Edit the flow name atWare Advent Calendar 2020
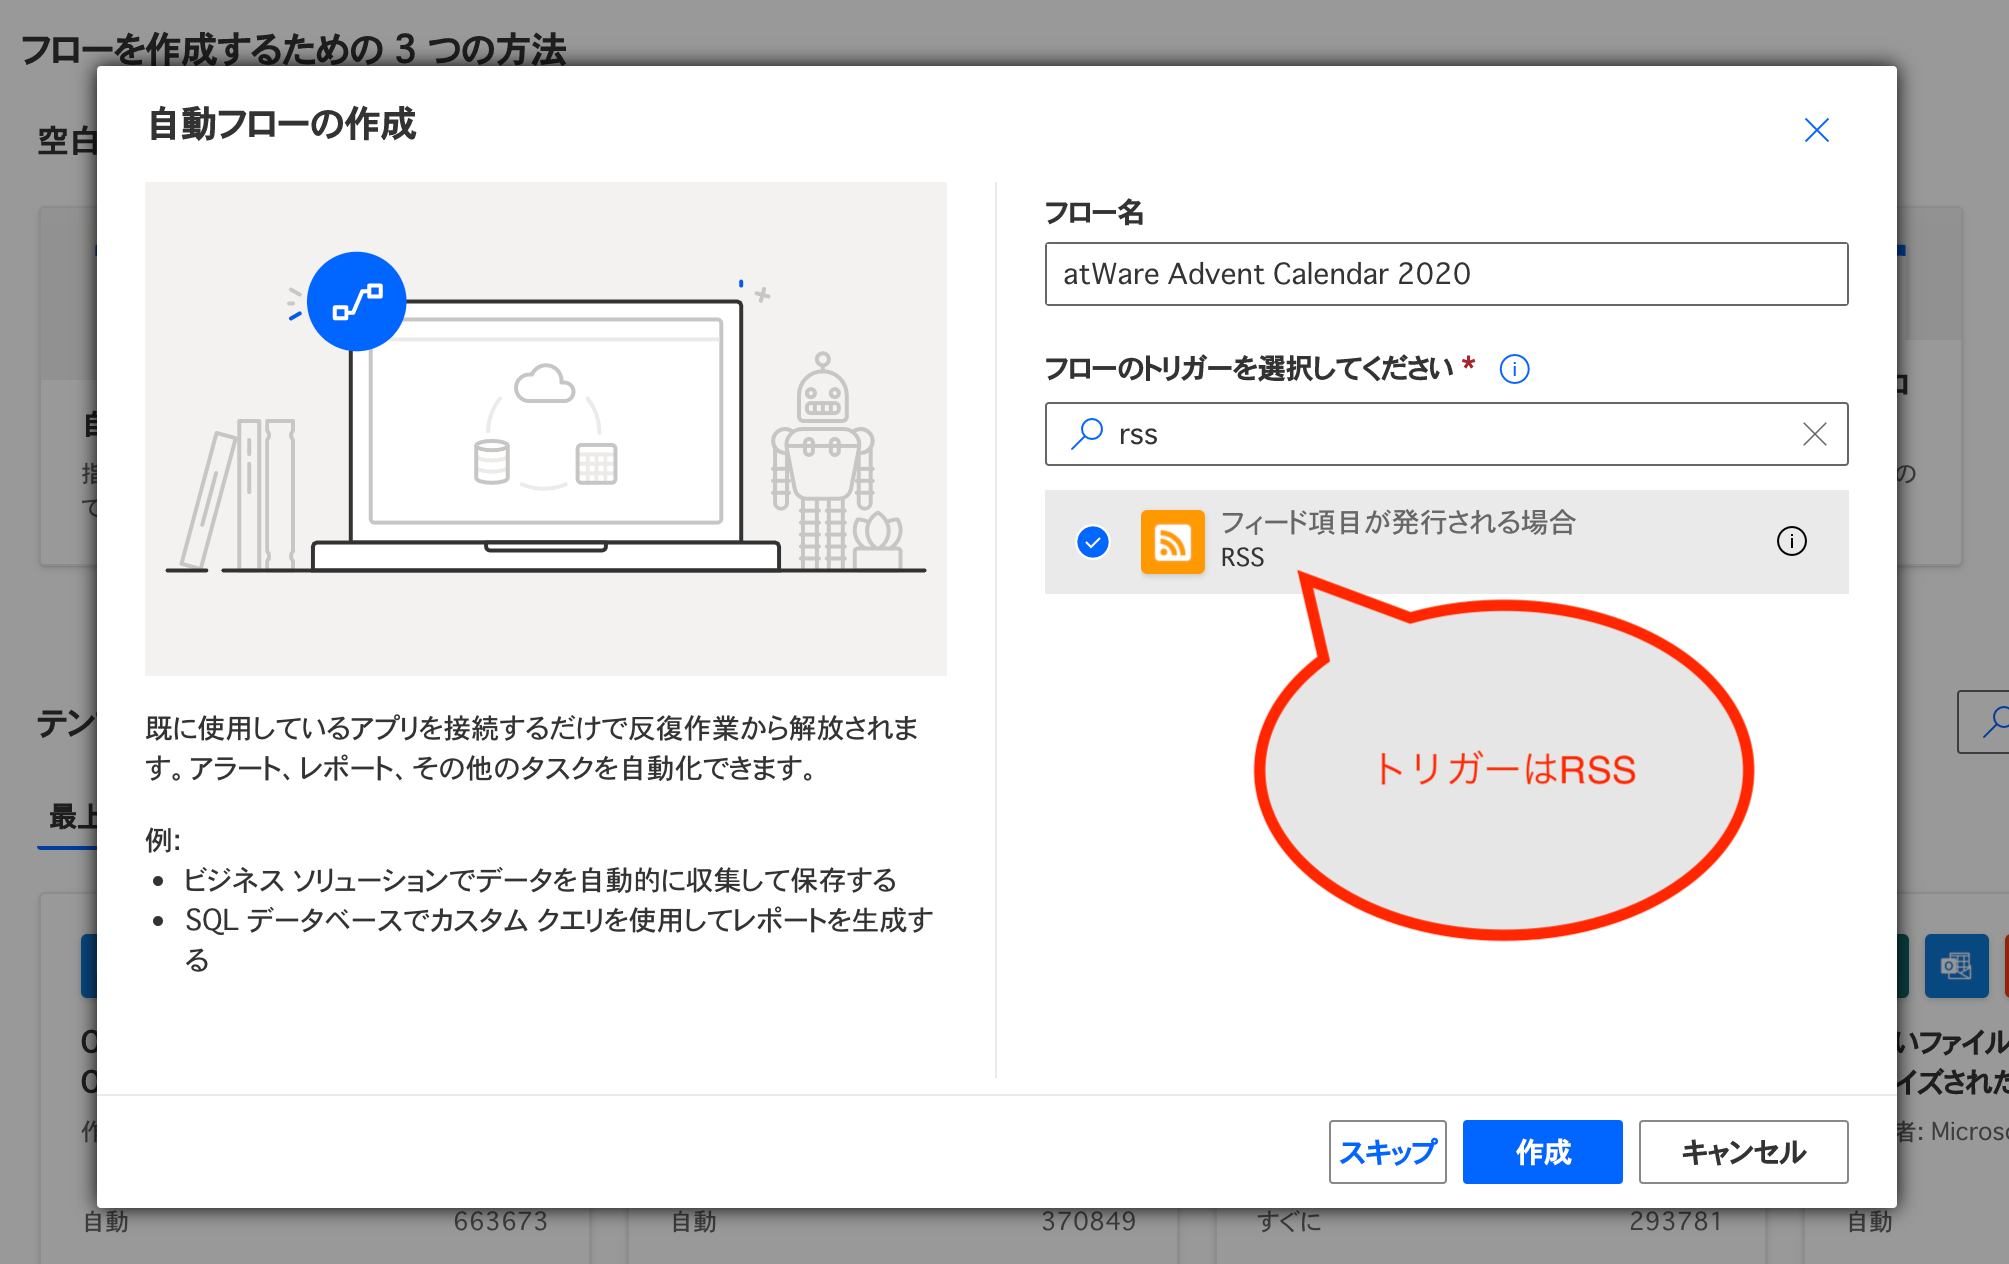 click(1445, 274)
